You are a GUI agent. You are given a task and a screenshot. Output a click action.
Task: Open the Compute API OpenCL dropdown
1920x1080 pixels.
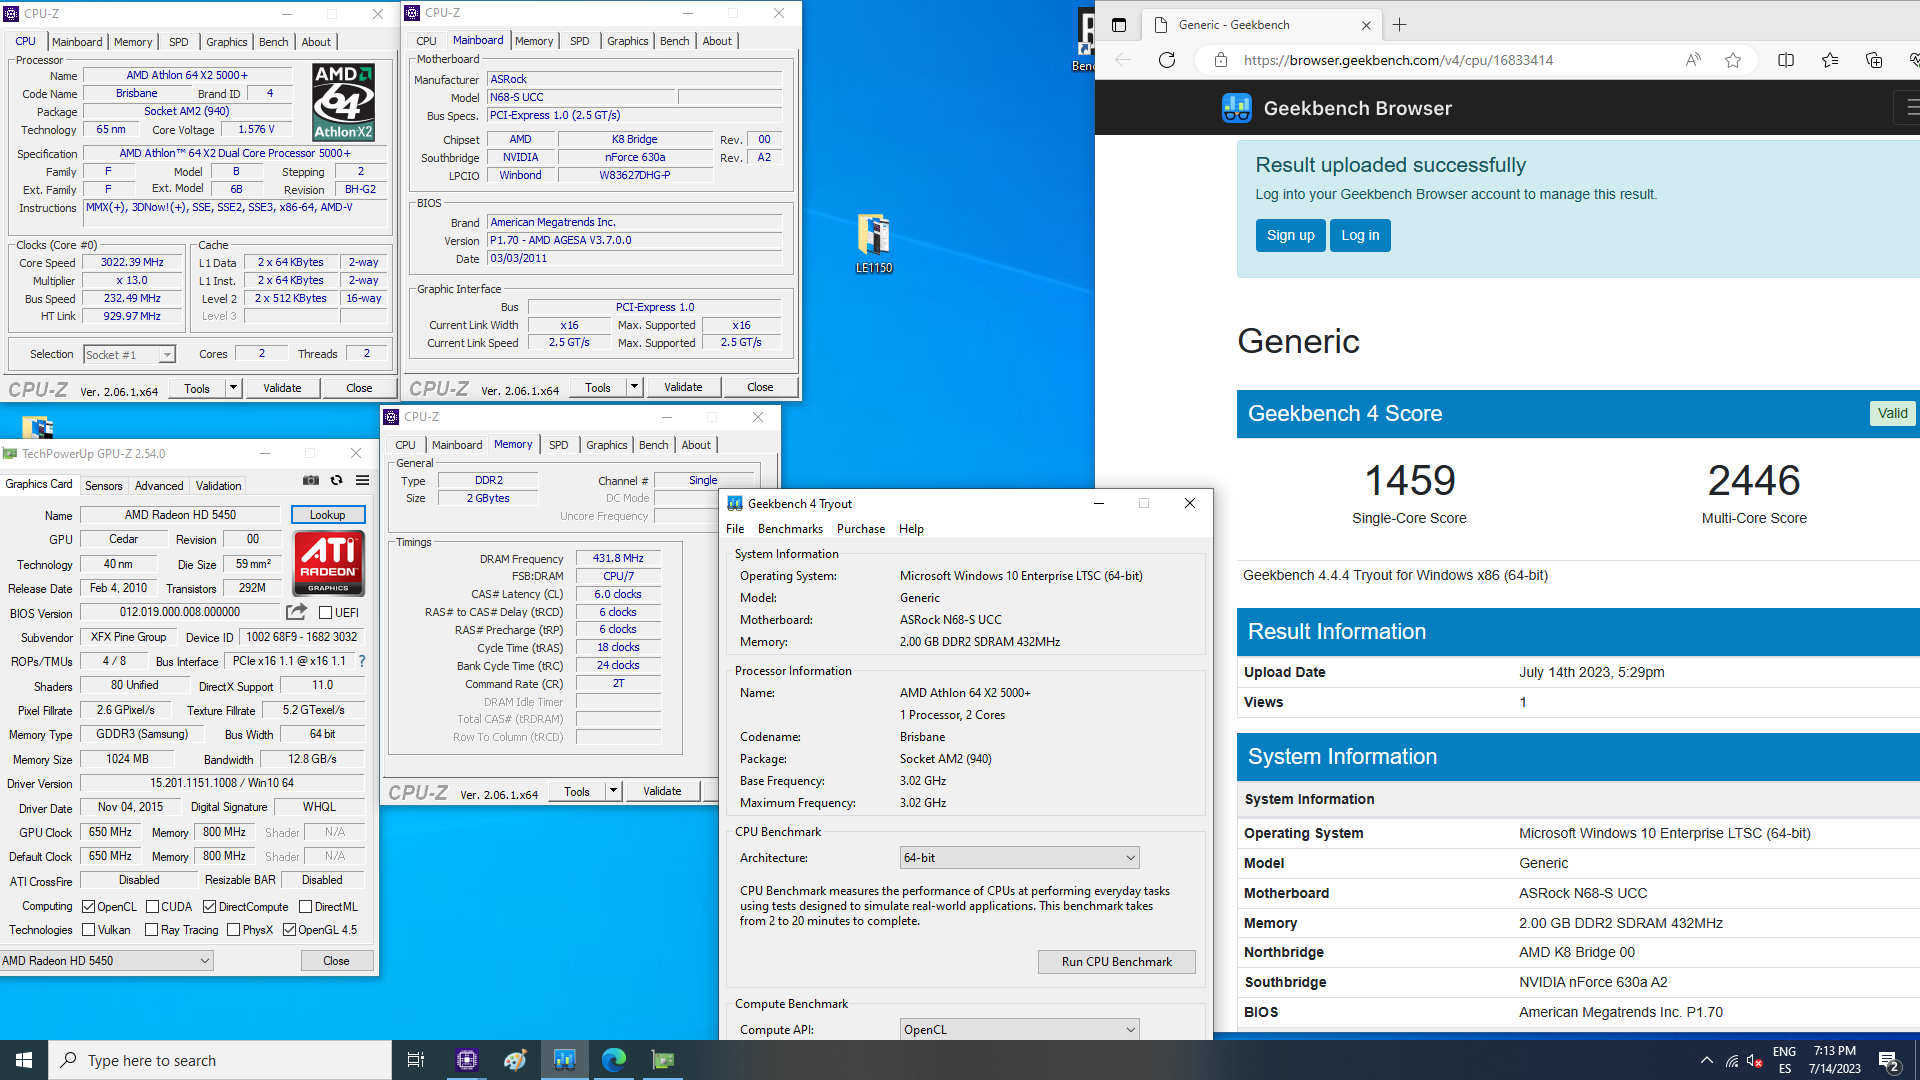click(1019, 1029)
